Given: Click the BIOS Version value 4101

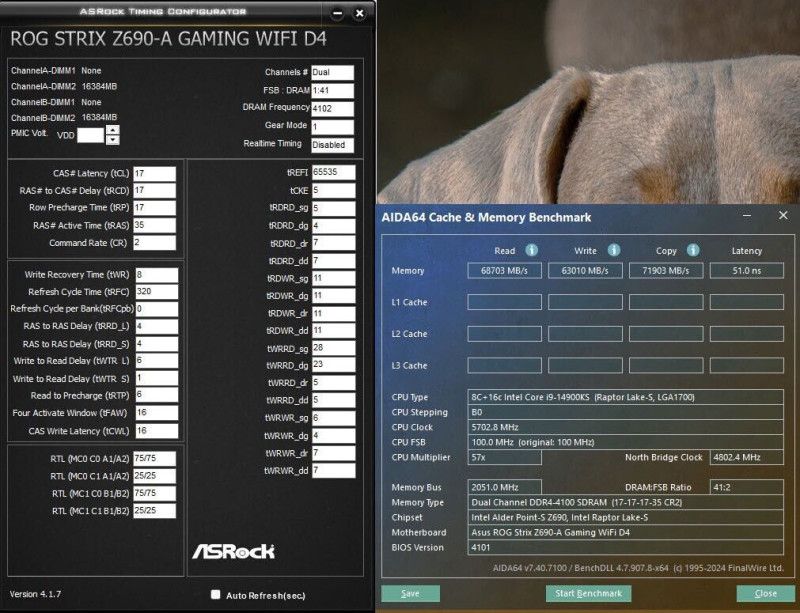Looking at the screenshot, I should click(626, 548).
